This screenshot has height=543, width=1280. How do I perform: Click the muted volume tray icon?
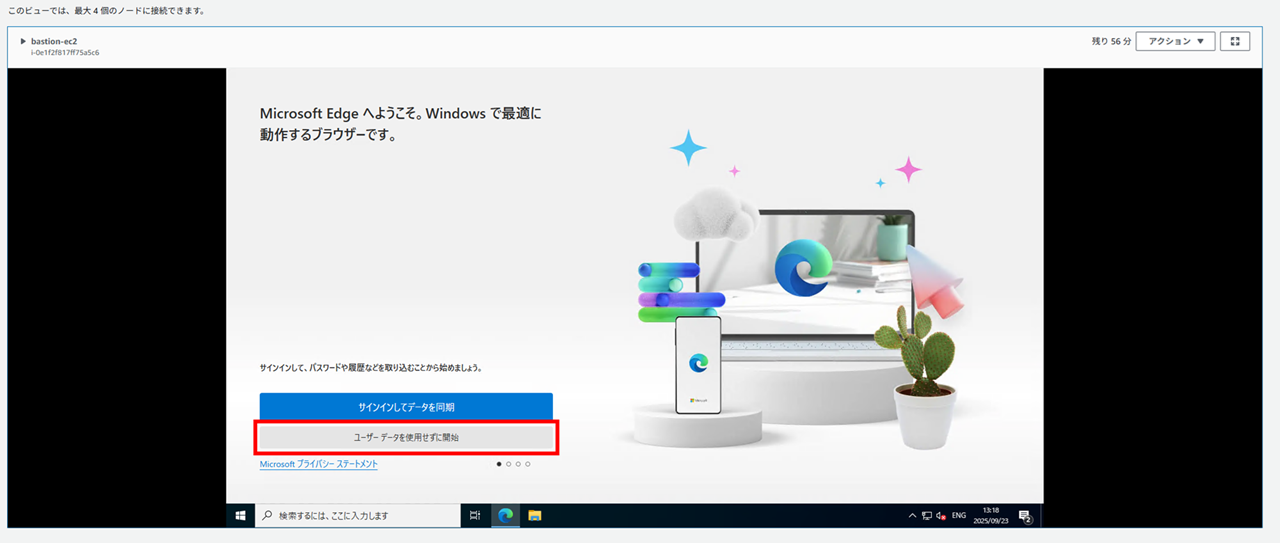click(x=941, y=516)
